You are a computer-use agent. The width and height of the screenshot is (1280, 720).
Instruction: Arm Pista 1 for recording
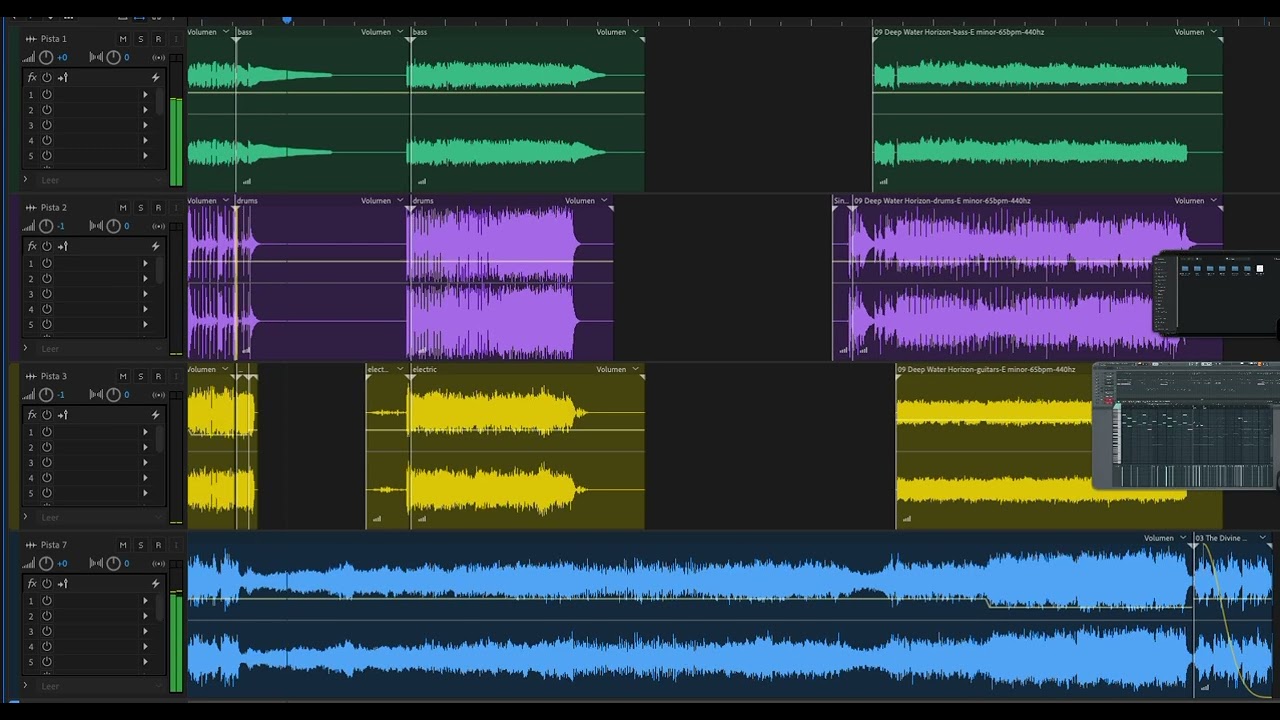pos(158,39)
